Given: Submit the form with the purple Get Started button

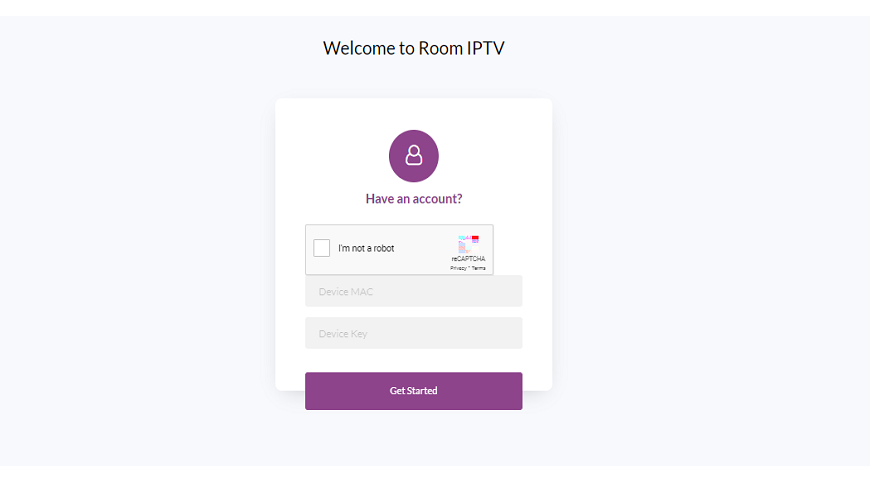Looking at the screenshot, I should coord(413,390).
